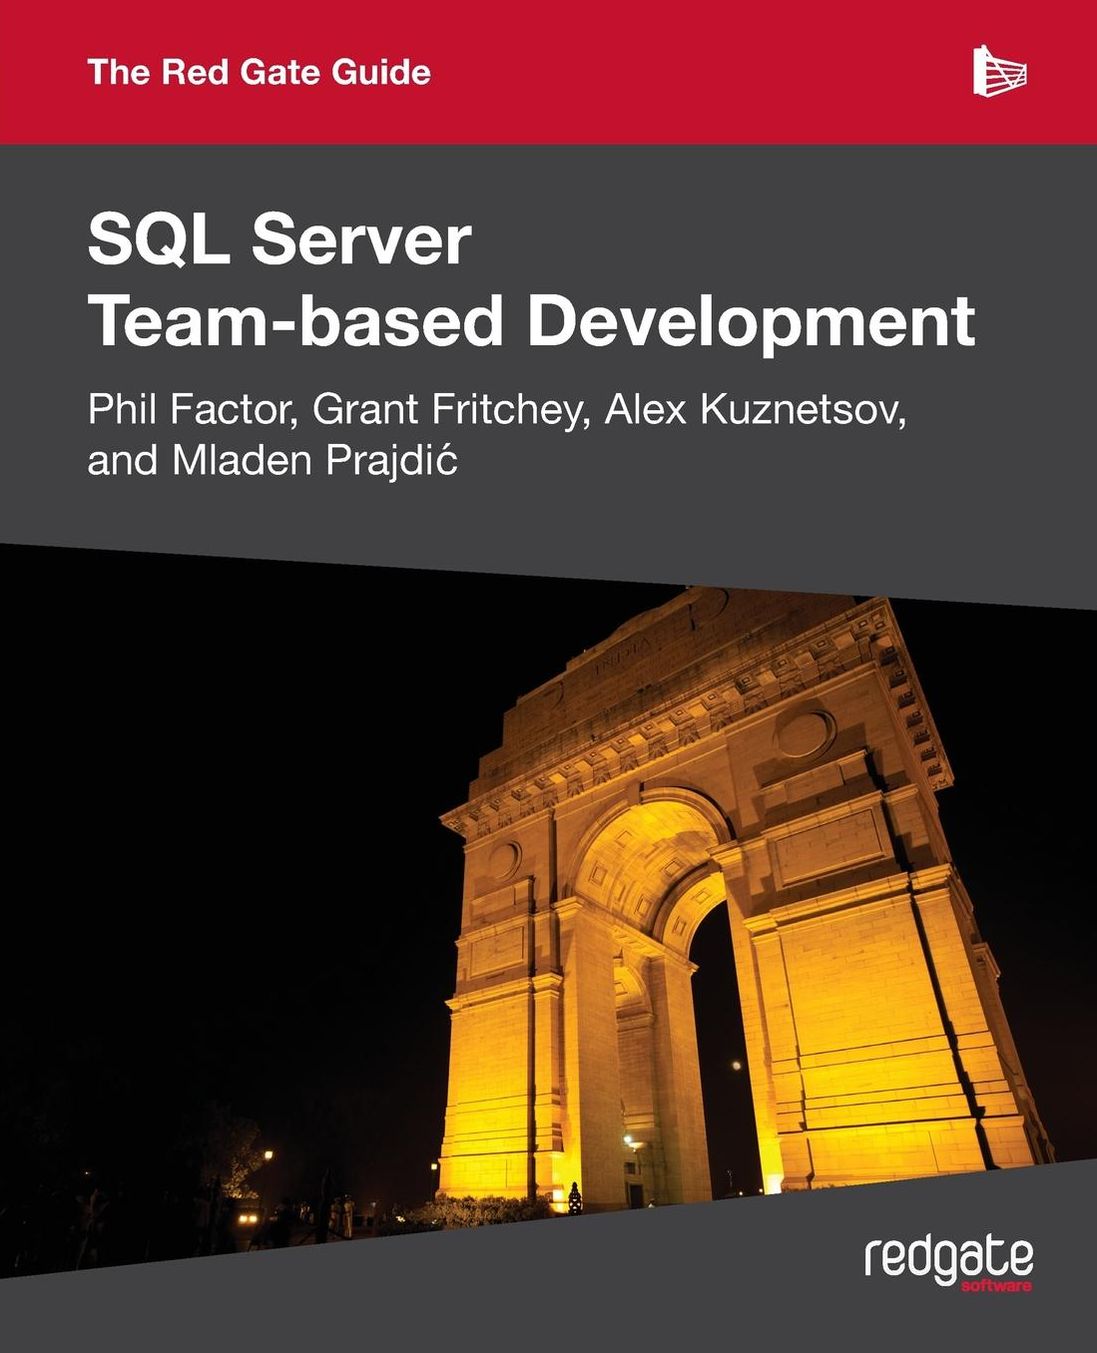This screenshot has height=1353, width=1097.
Task: Click the redgate software logo
Action: [x=948, y=1262]
